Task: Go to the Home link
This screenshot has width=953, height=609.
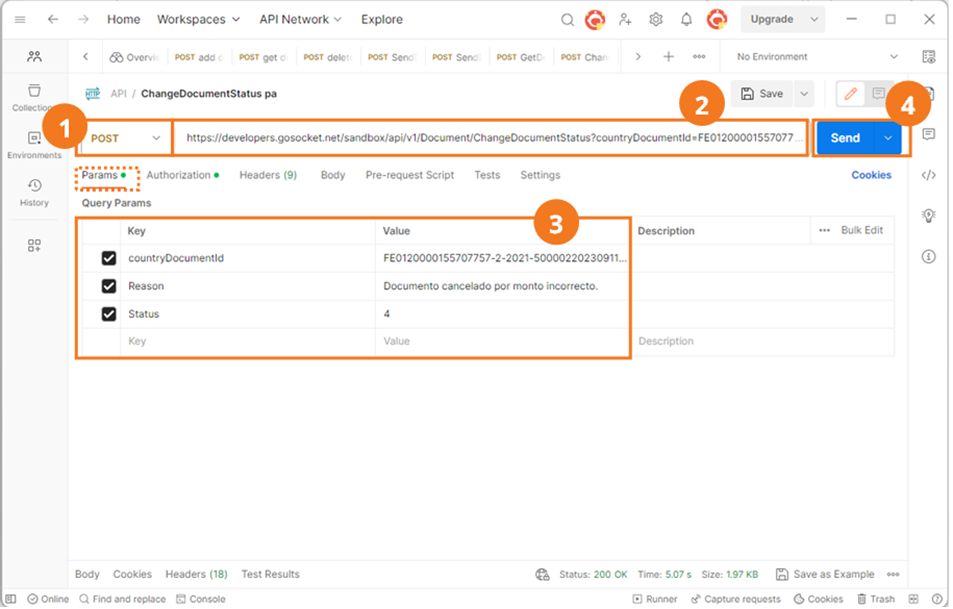Action: 124,19
